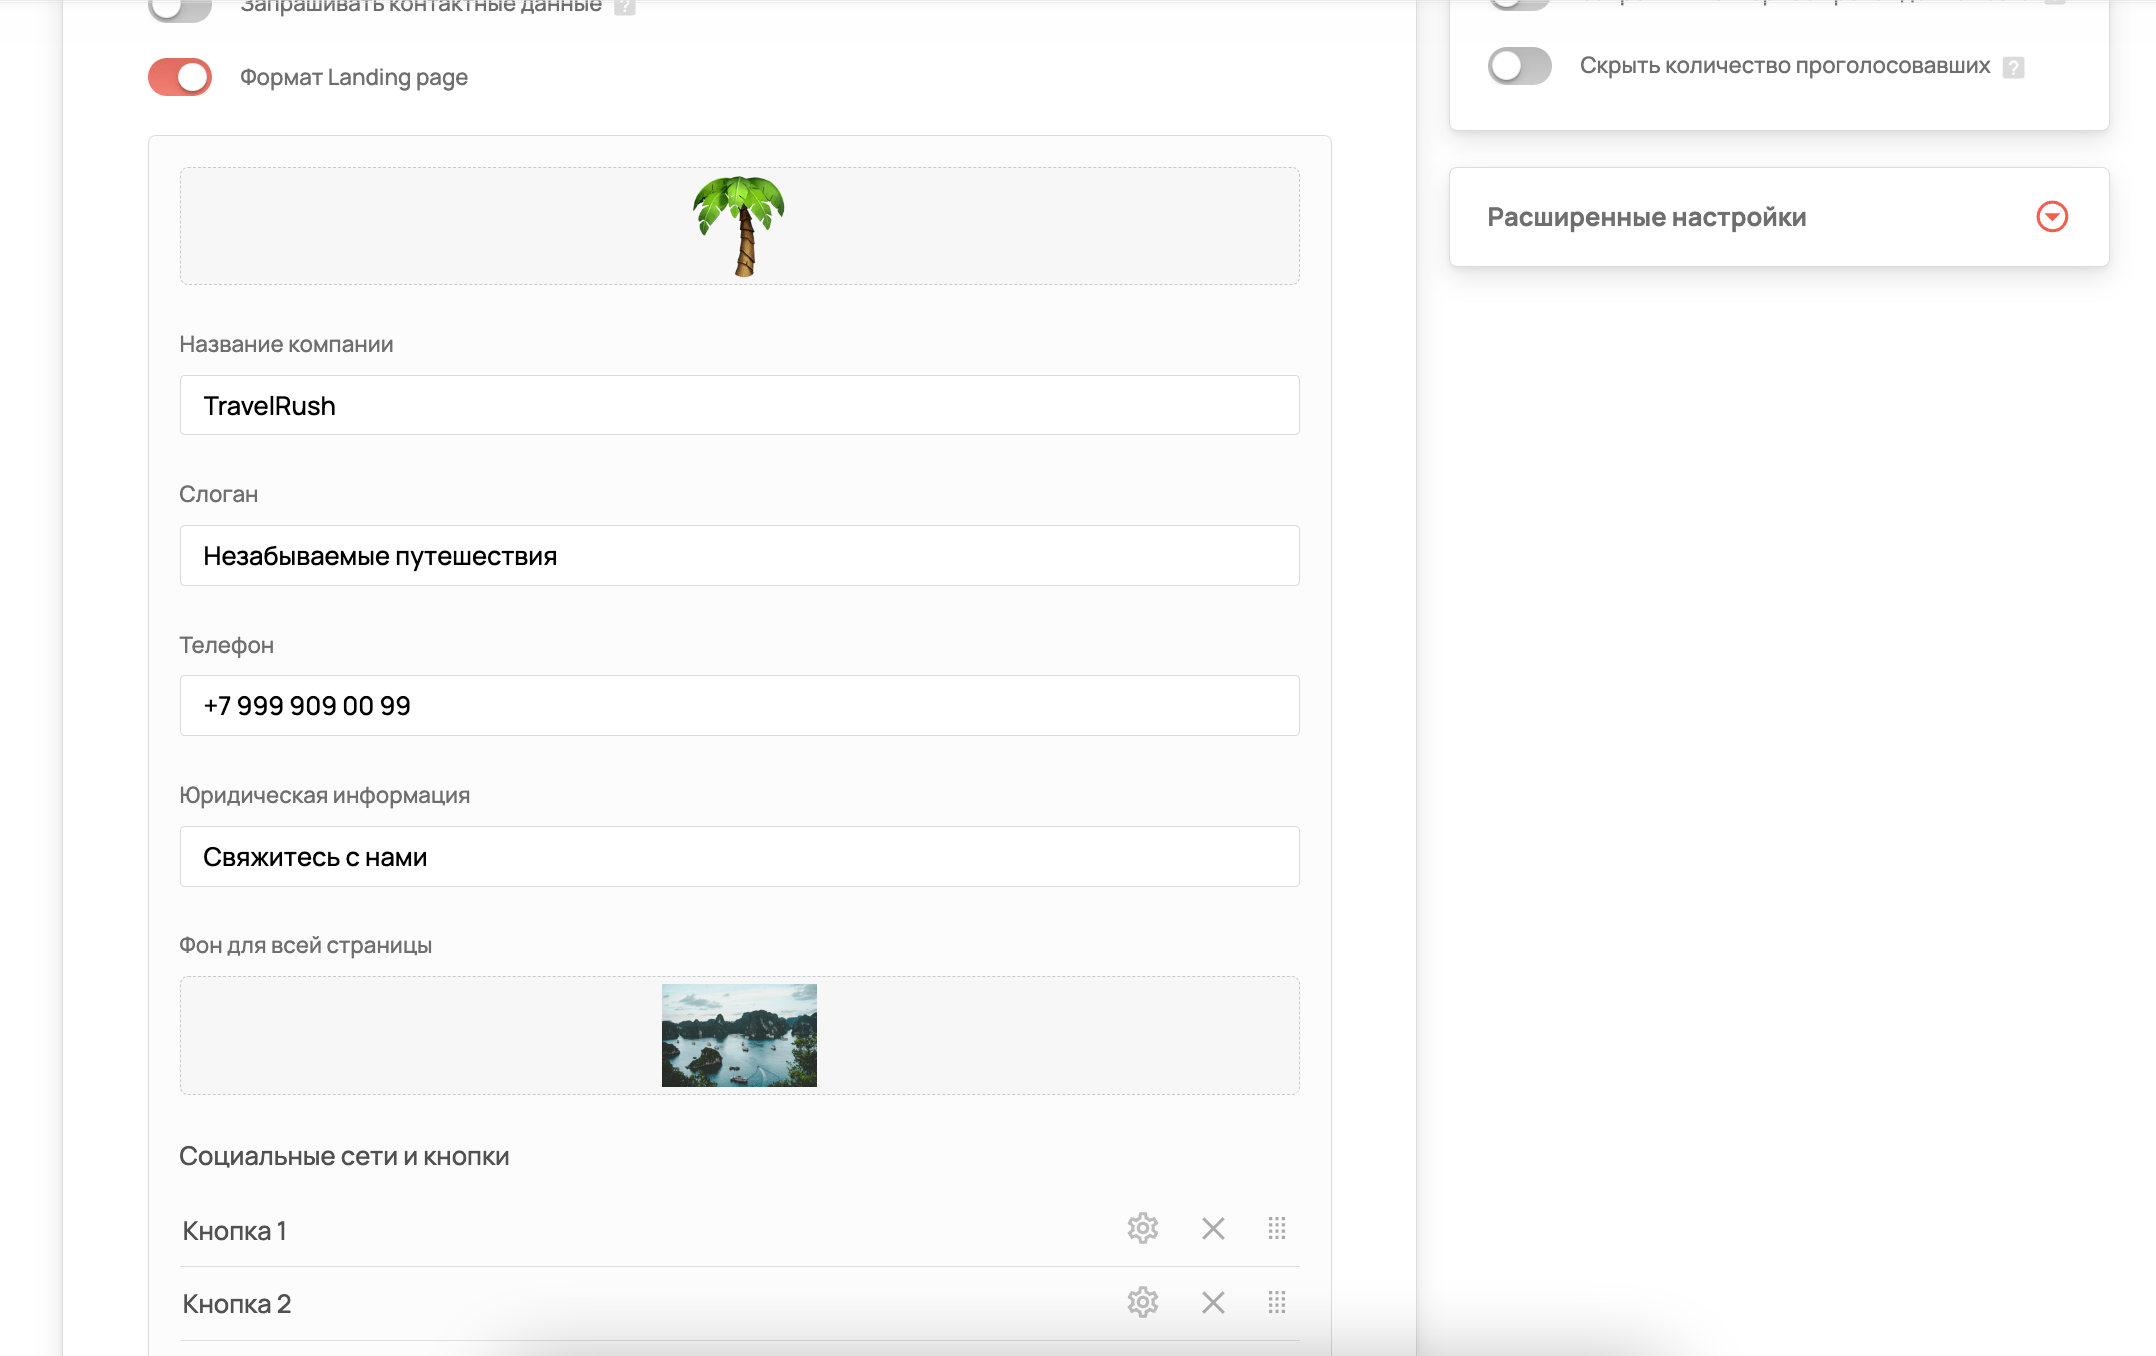This screenshot has width=2156, height=1356.
Task: Click the bay background image thumbnail
Action: (x=739, y=1035)
